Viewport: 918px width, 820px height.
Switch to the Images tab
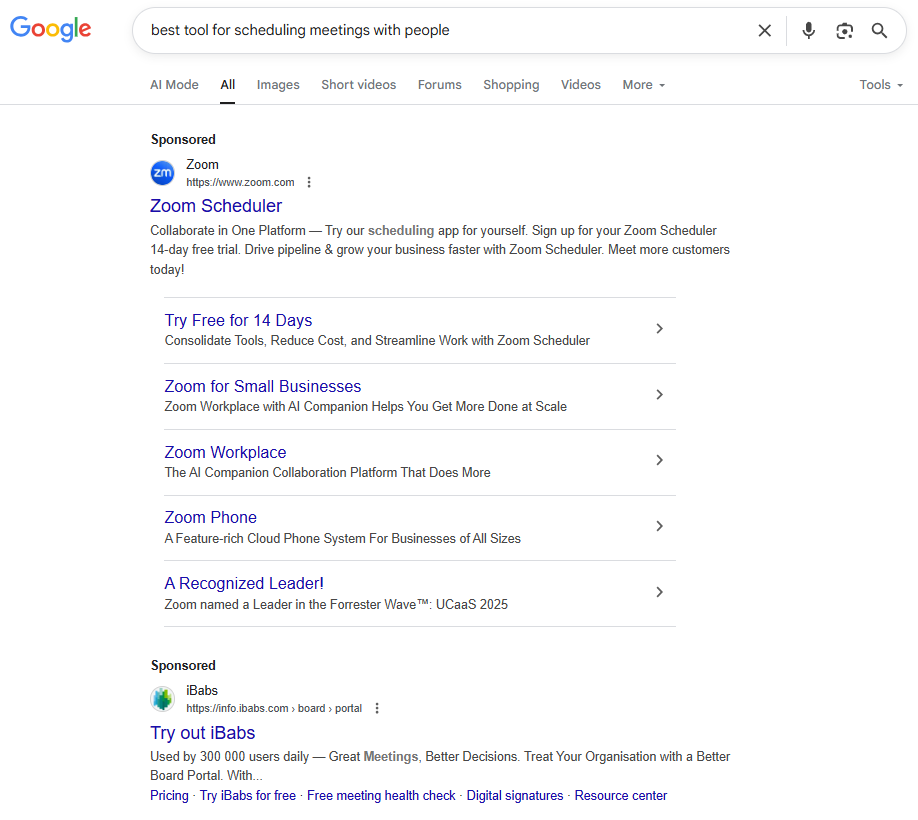[278, 85]
